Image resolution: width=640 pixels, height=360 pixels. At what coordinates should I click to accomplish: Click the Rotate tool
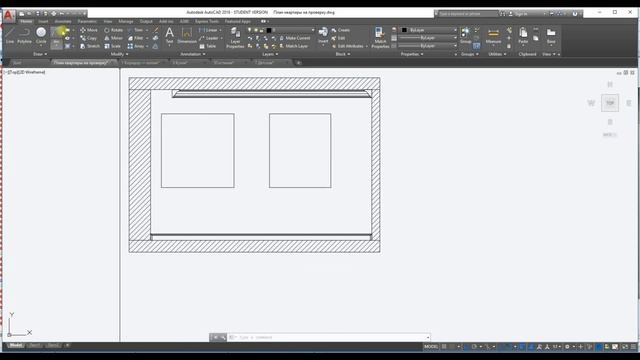pyautogui.click(x=113, y=30)
